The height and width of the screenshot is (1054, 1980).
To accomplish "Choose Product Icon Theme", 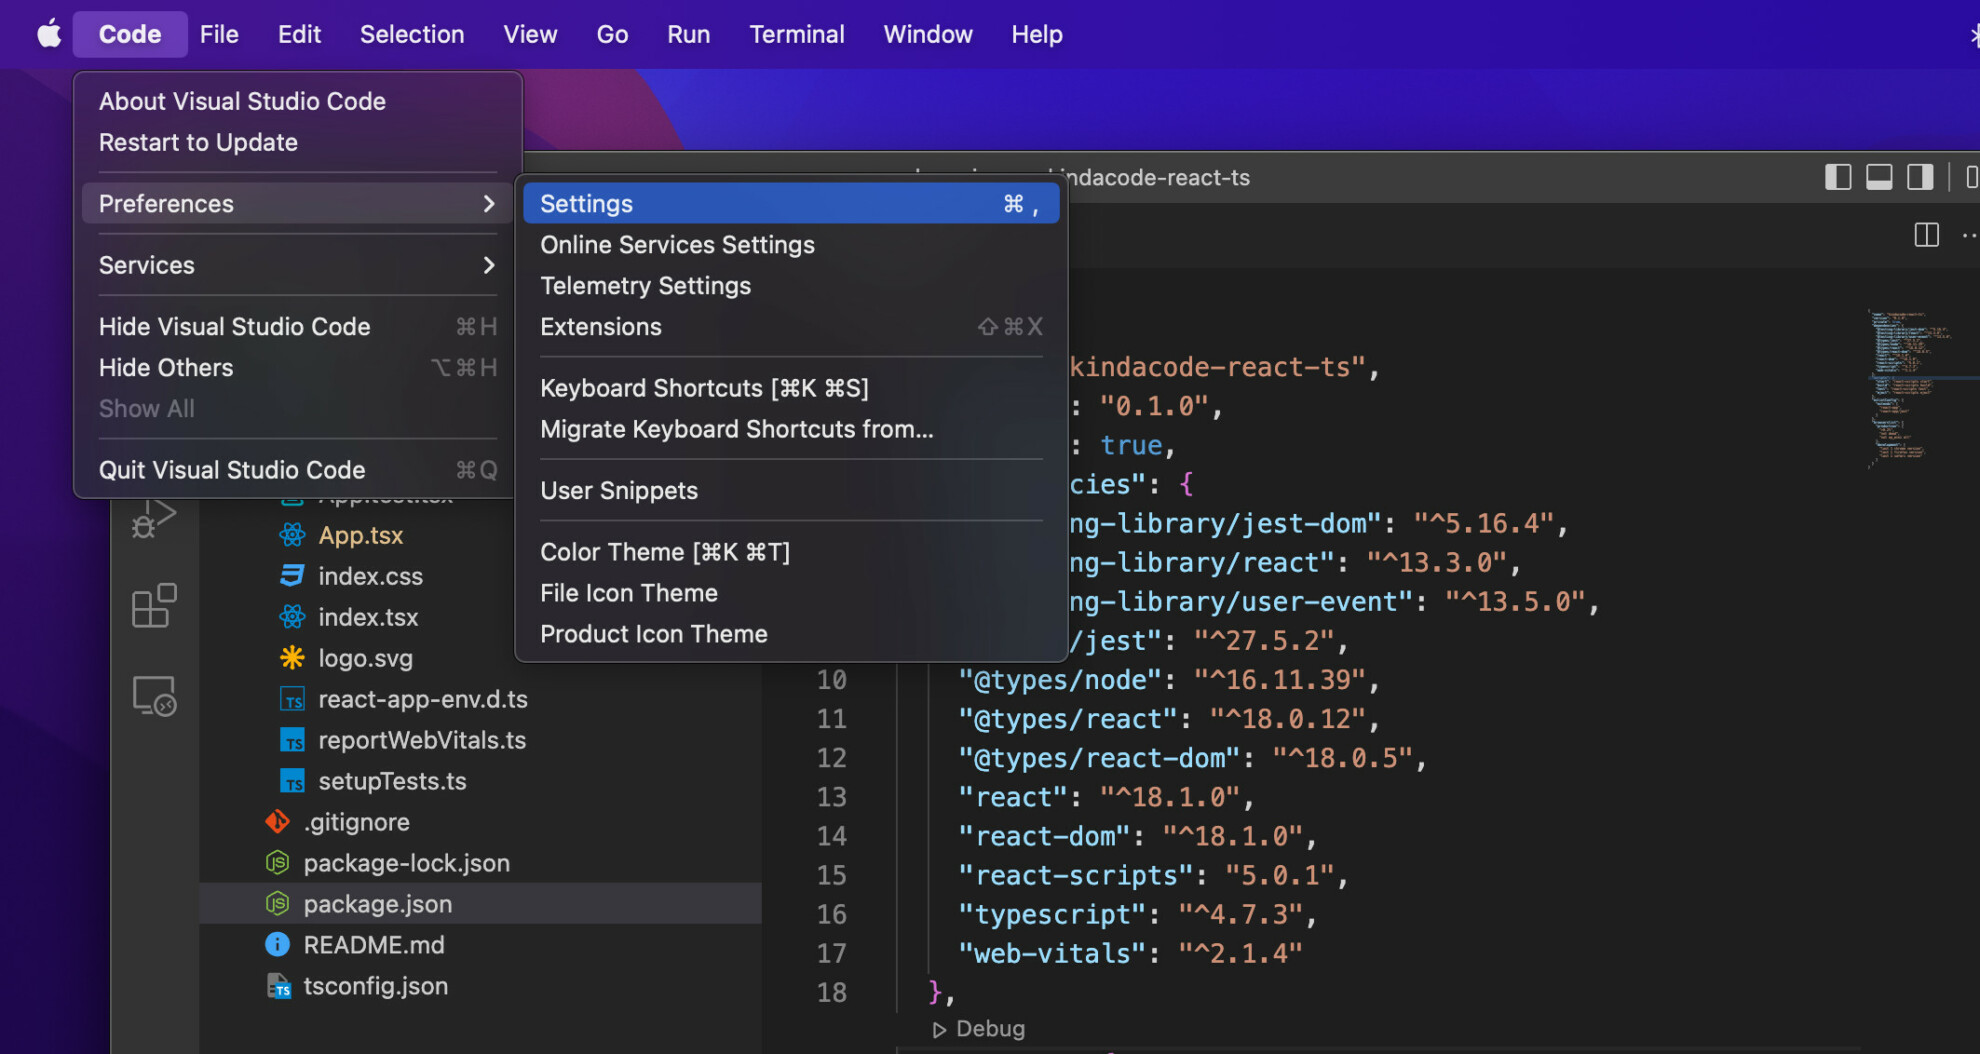I will pyautogui.click(x=791, y=634).
